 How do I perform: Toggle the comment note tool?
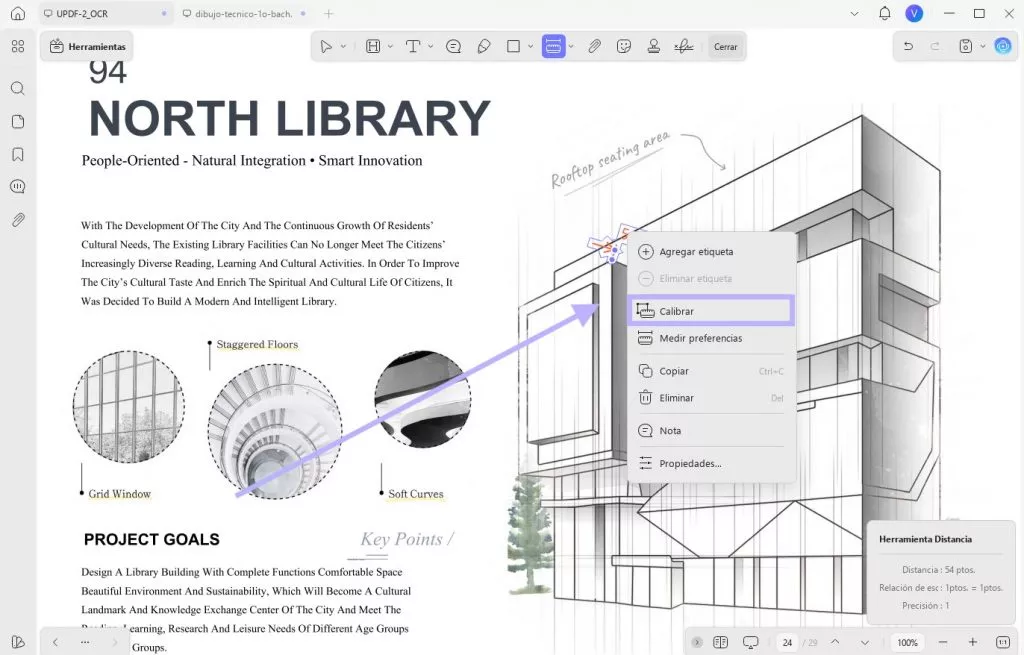[x=453, y=46]
